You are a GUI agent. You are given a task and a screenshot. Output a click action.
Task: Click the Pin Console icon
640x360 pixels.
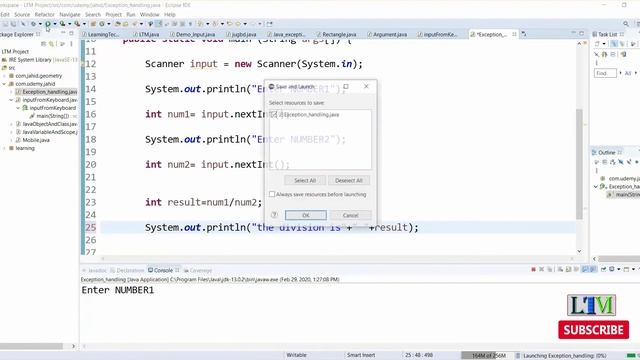(x=603, y=269)
